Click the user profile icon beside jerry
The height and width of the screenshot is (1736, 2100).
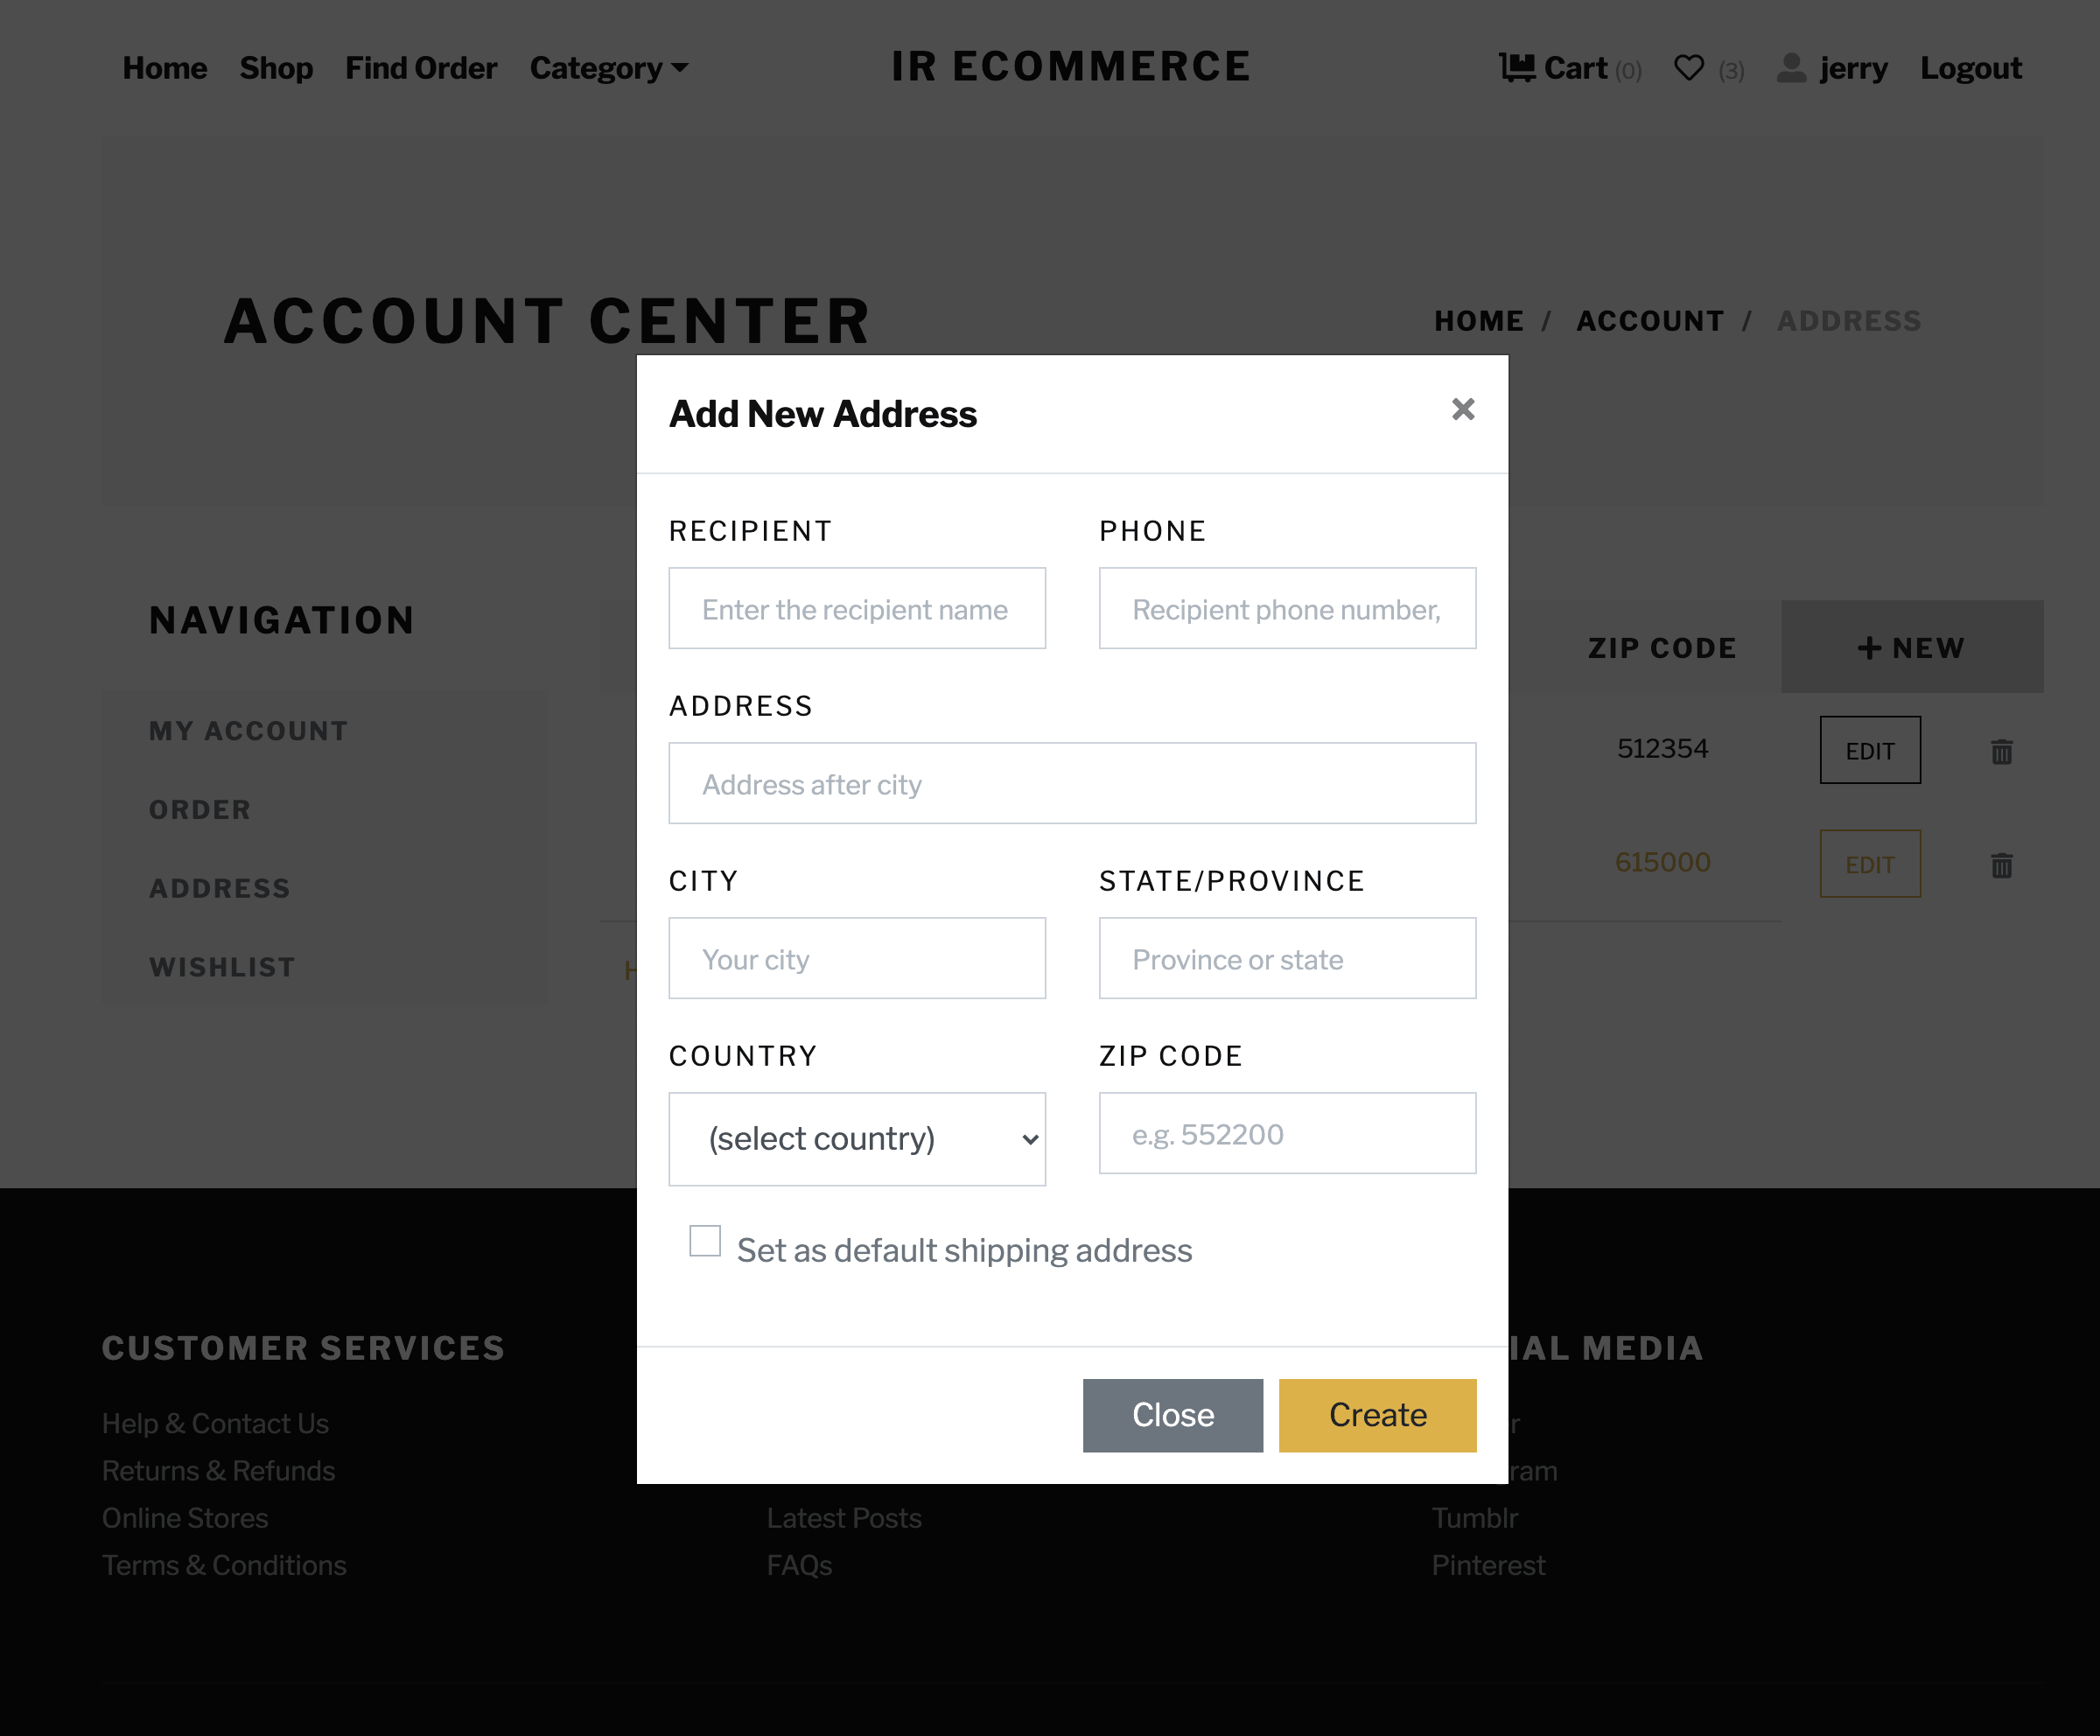click(1790, 68)
